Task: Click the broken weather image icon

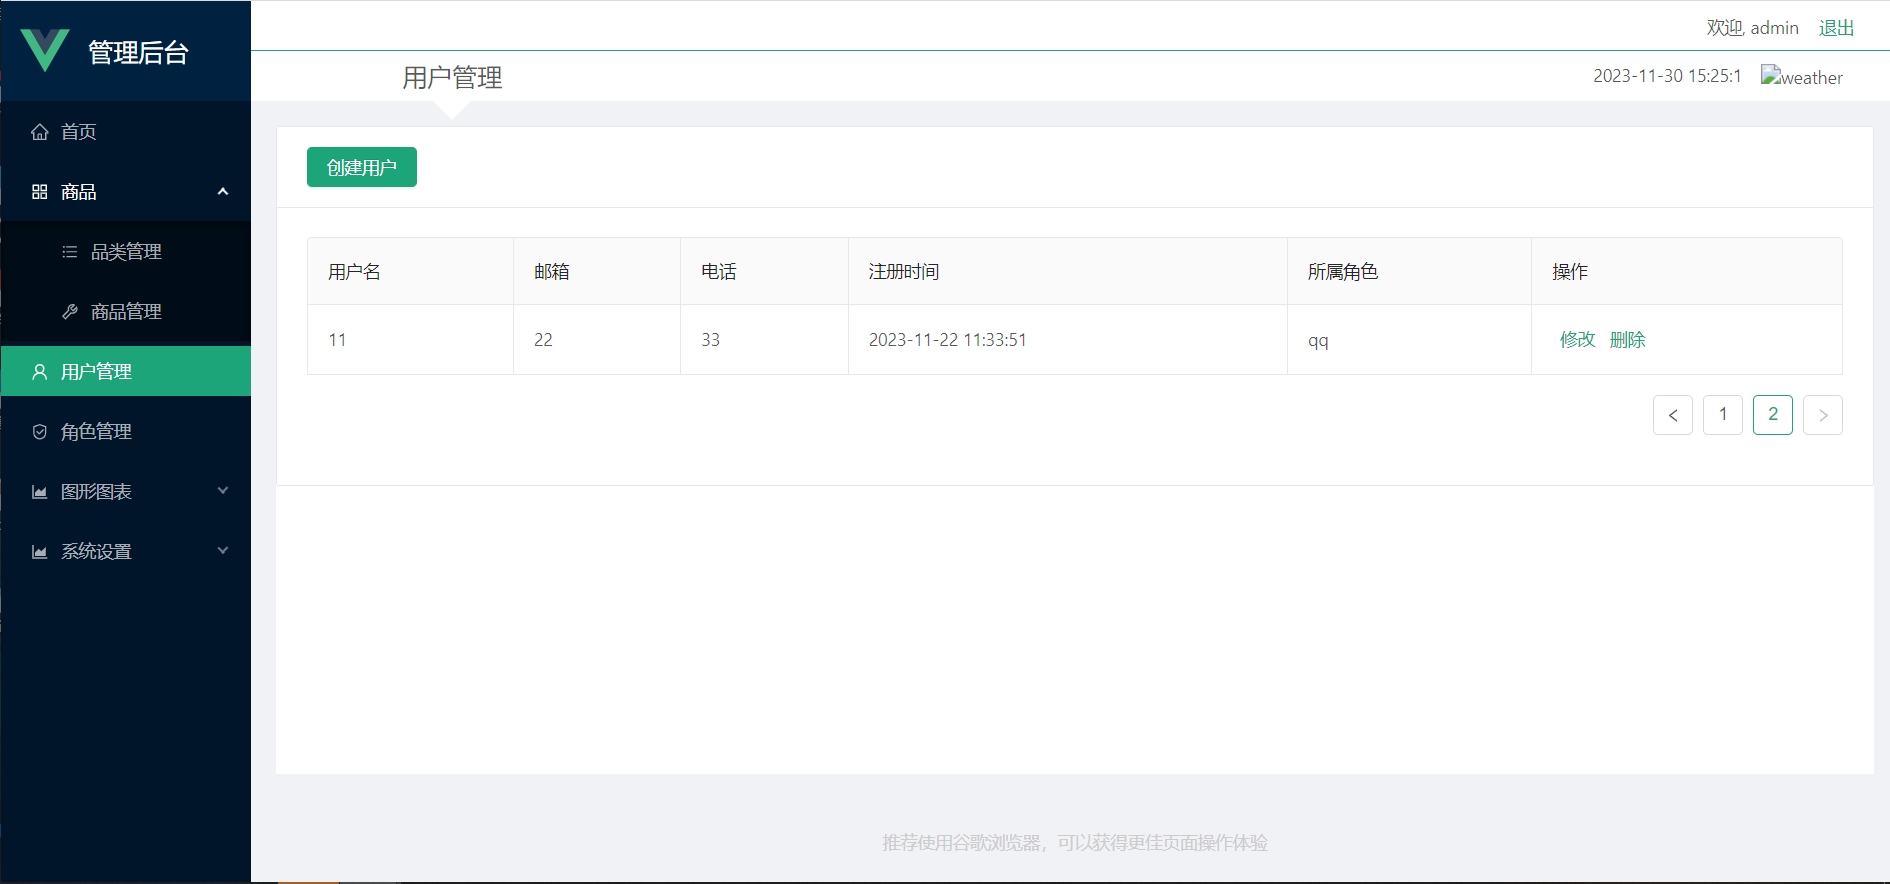Action: coord(1770,75)
